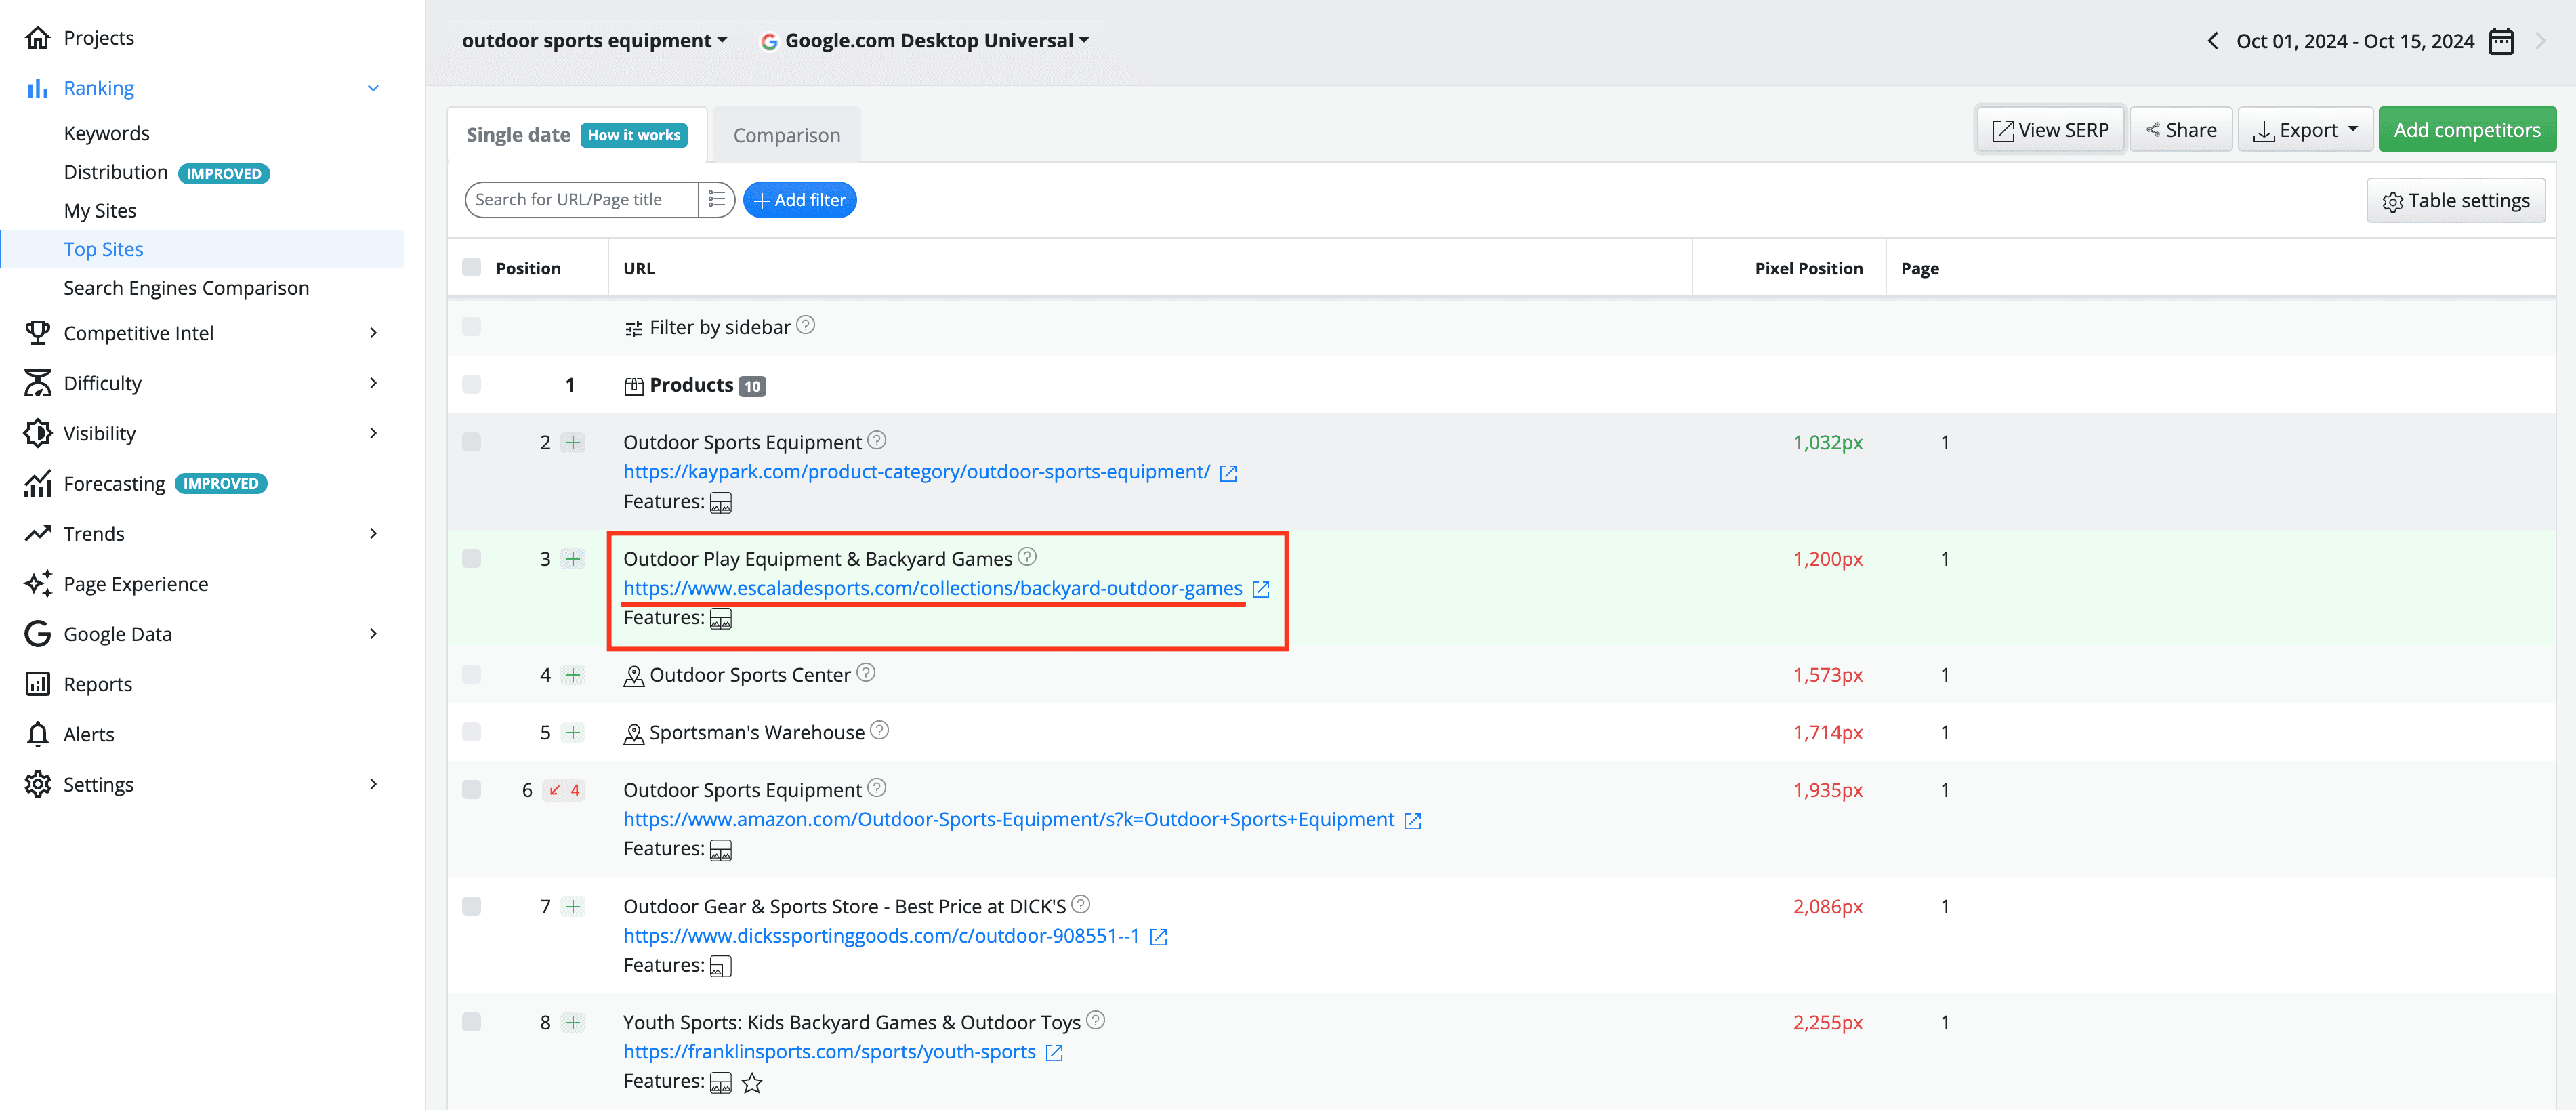The width and height of the screenshot is (2576, 1110).
Task: Click the Google Data G icon
Action: [x=38, y=634]
